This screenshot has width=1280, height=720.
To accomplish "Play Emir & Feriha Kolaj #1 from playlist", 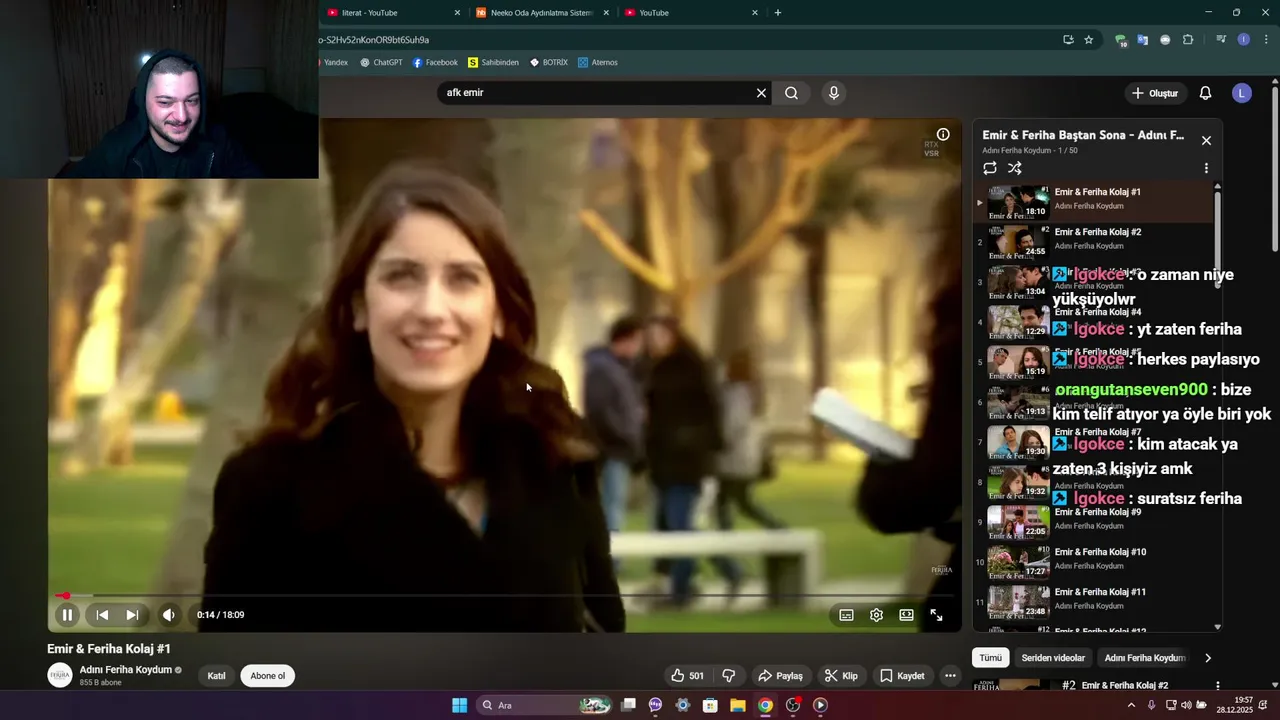I will pyautogui.click(x=1093, y=201).
